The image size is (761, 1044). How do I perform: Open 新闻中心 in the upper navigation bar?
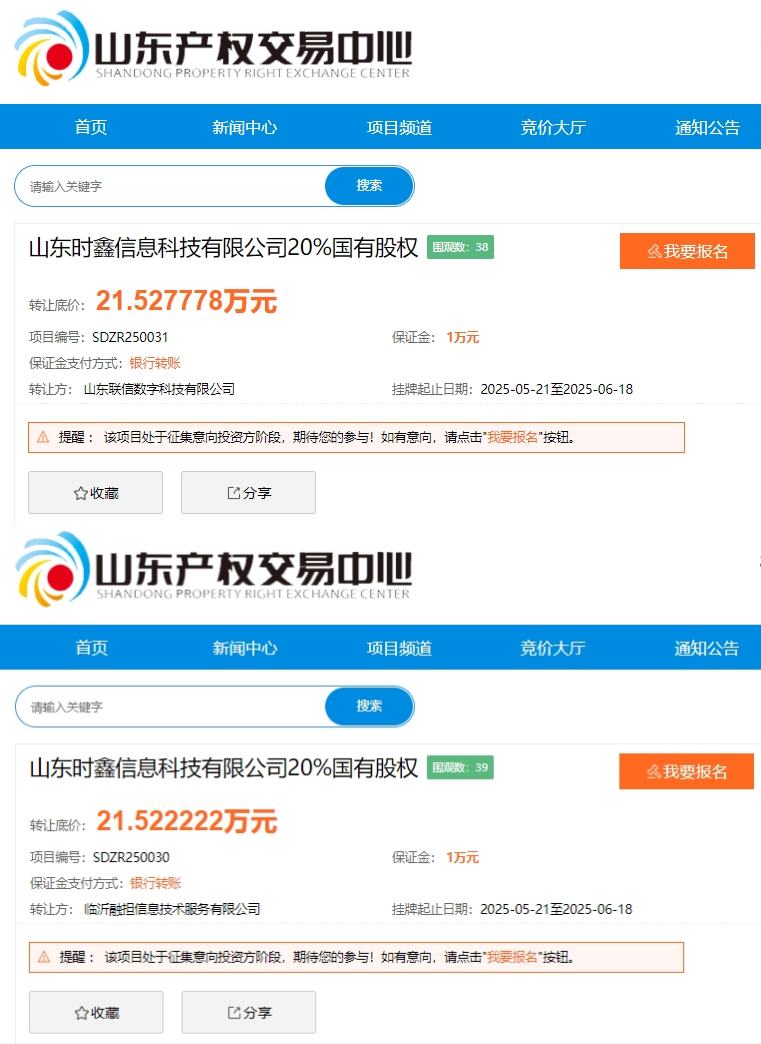(244, 127)
